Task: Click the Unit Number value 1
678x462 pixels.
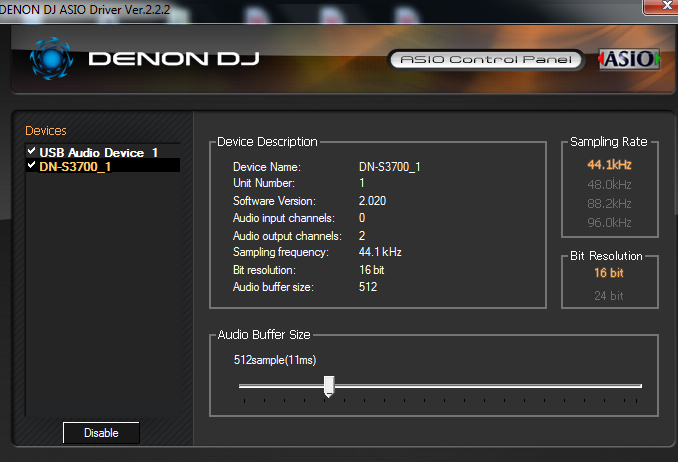Action: coord(362,183)
